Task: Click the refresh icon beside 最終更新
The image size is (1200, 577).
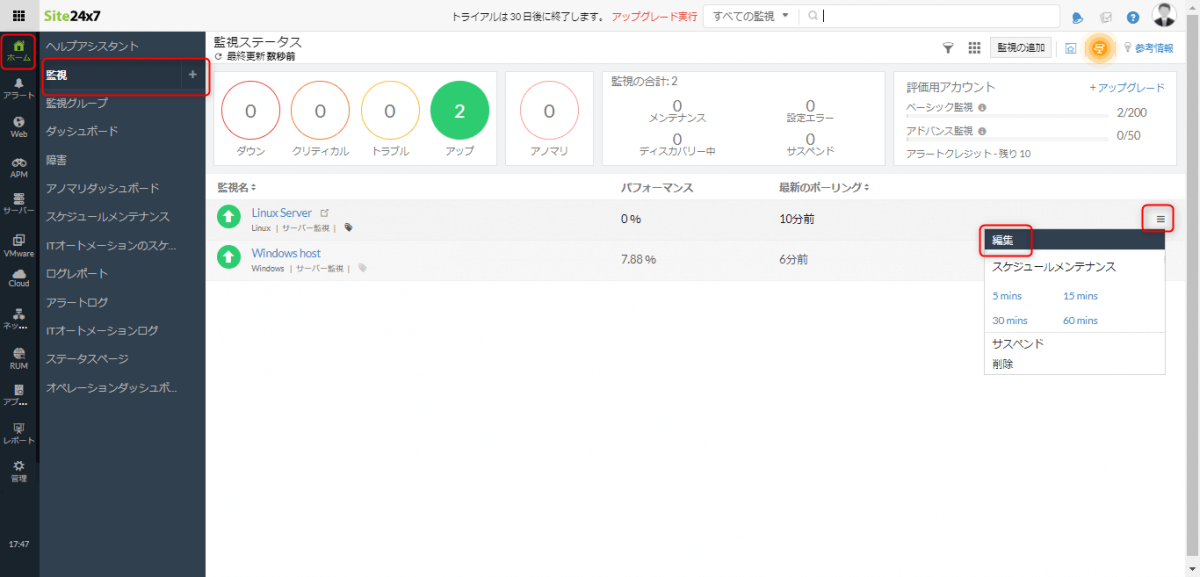Action: click(x=218, y=57)
